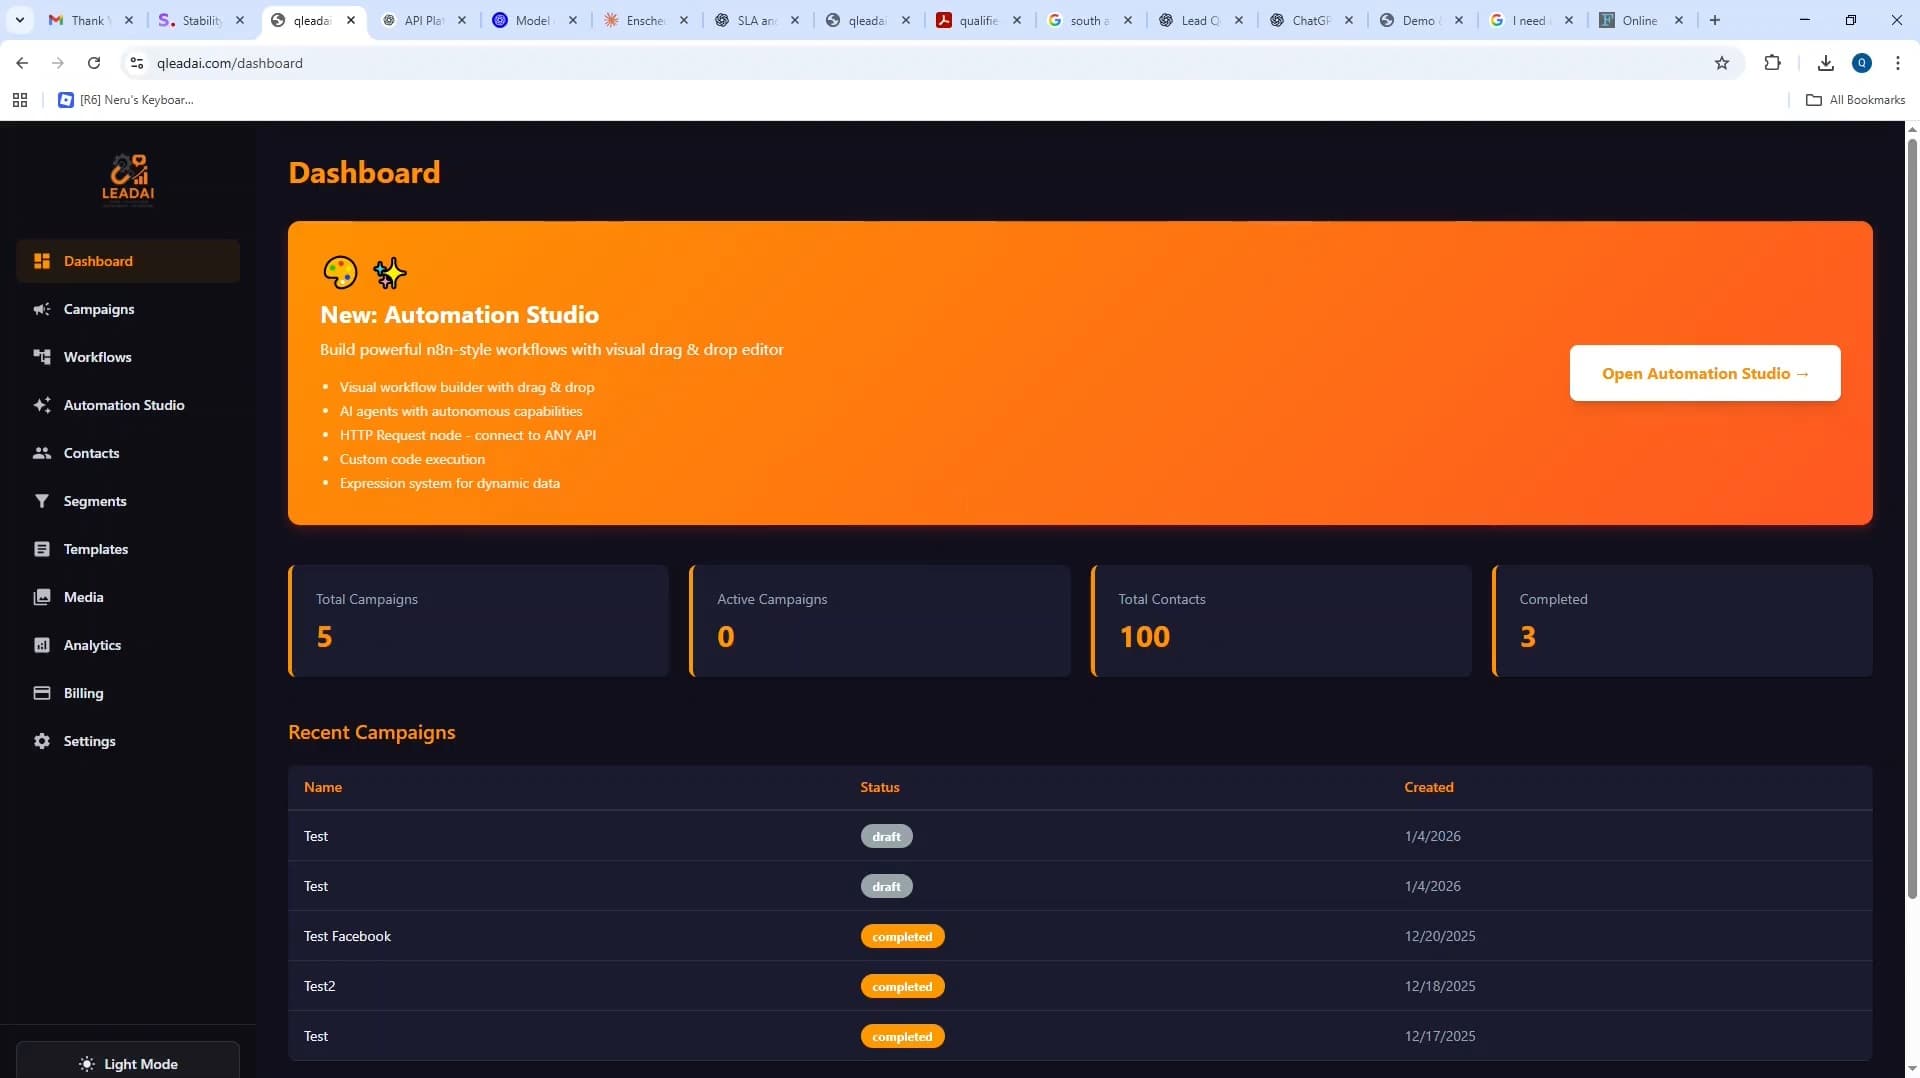
Task: Select the Segments filter icon
Action: click(x=42, y=501)
